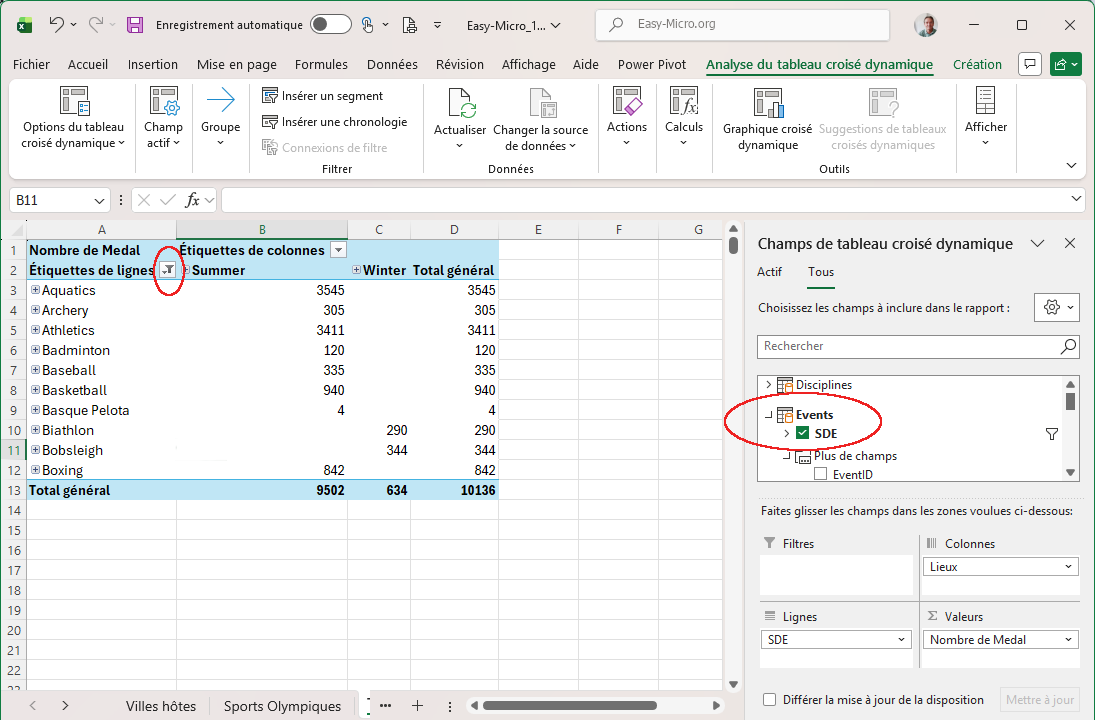The image size is (1095, 720).
Task: Open the Insertion ribbon tab
Action: [x=152, y=65]
